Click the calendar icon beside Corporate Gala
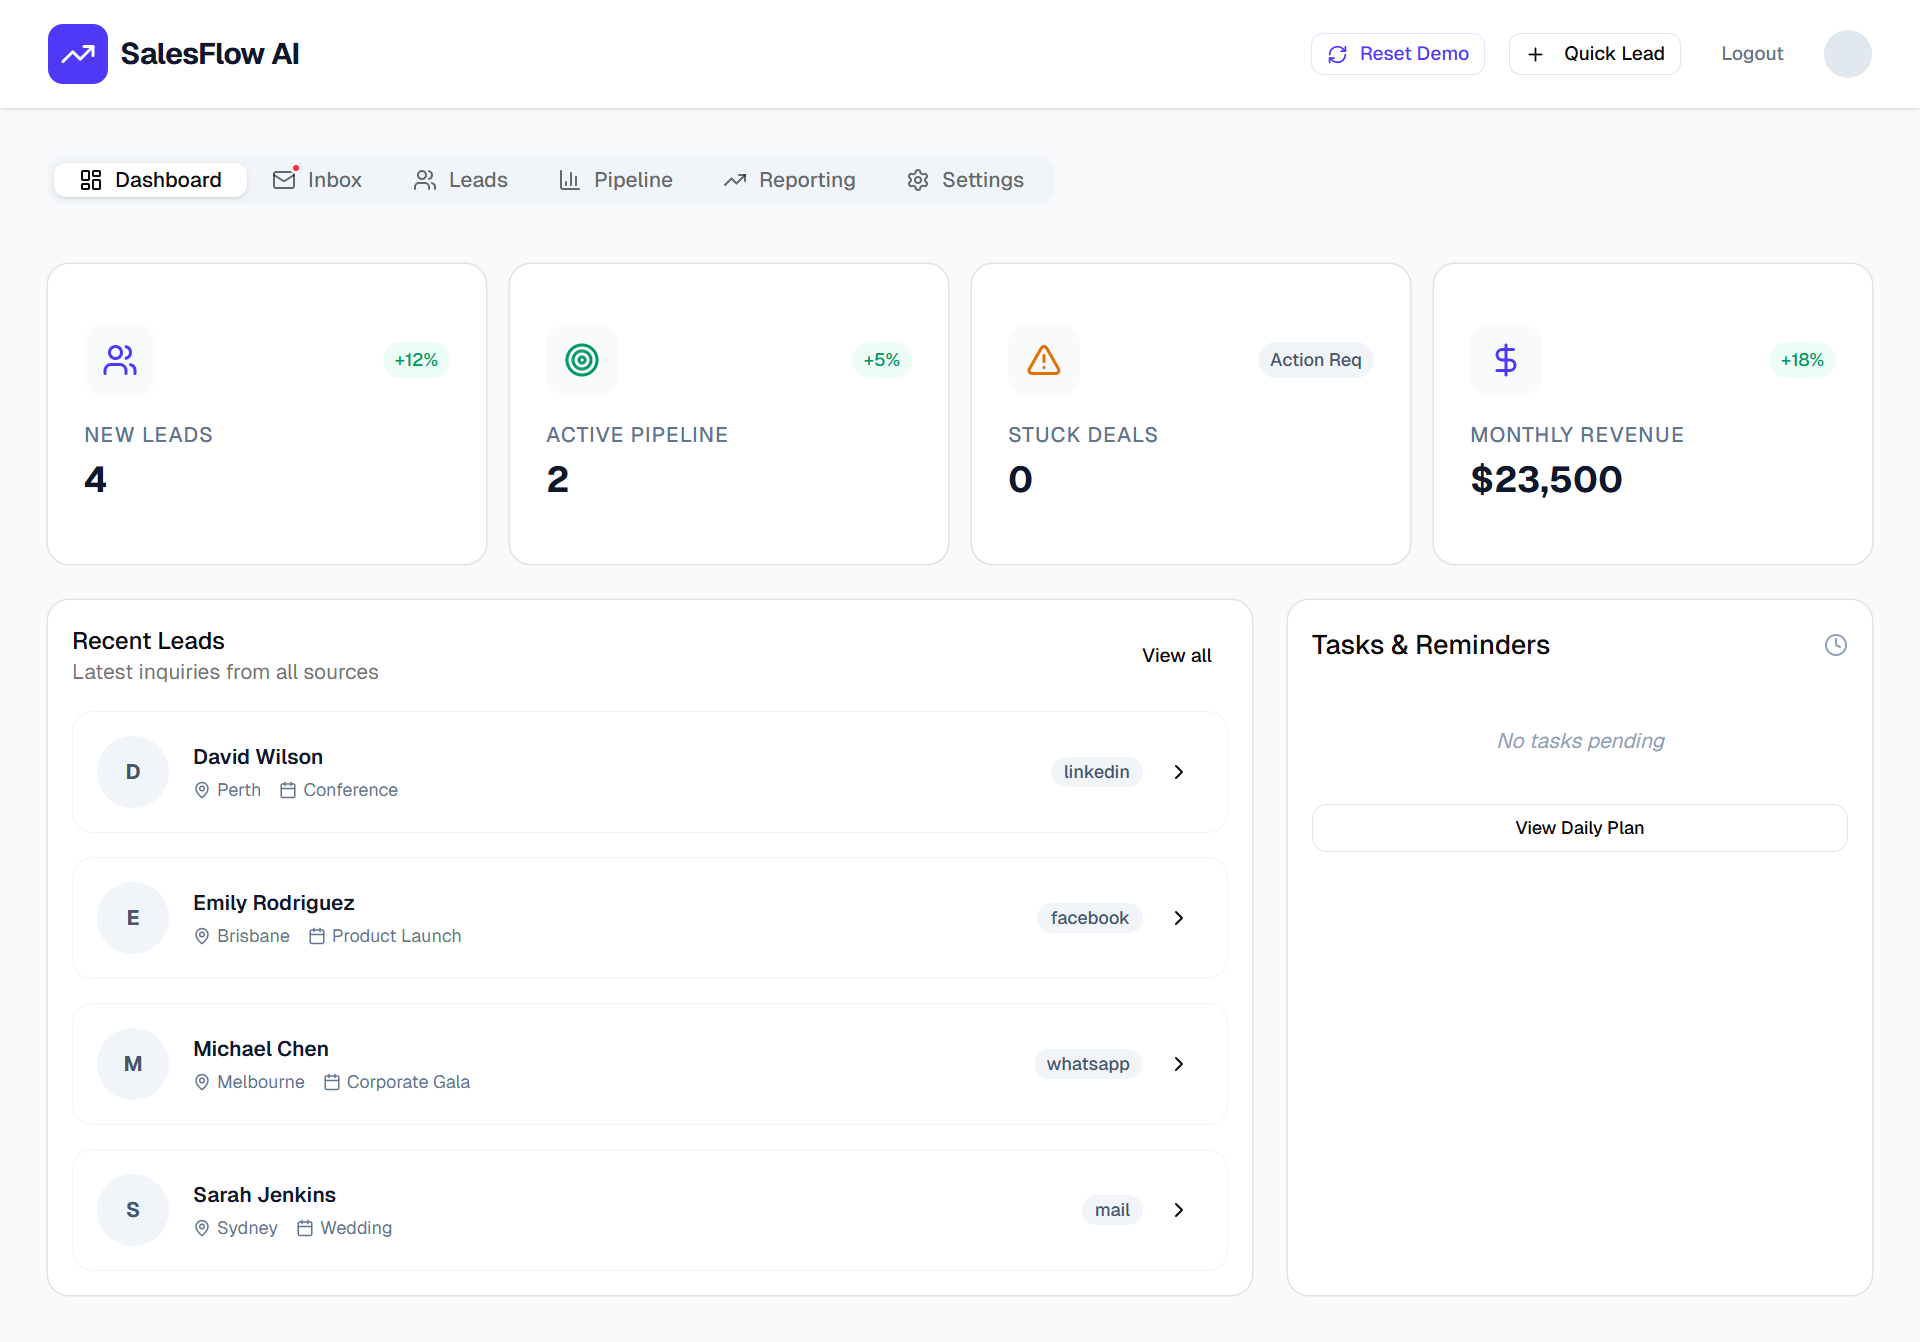 332,1082
